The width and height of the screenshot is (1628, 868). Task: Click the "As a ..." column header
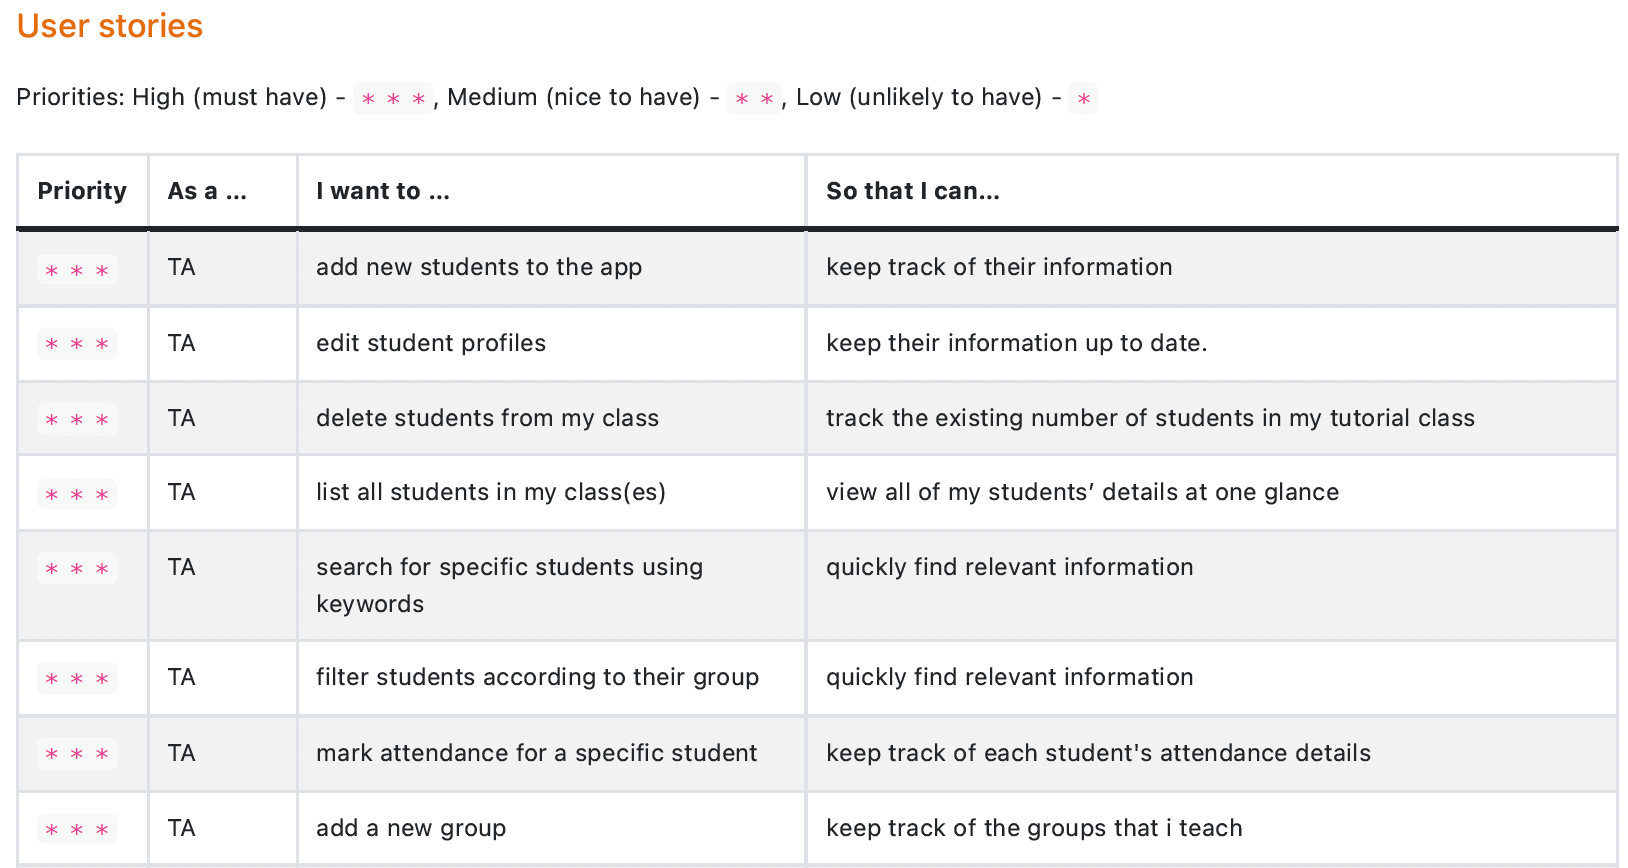(207, 191)
